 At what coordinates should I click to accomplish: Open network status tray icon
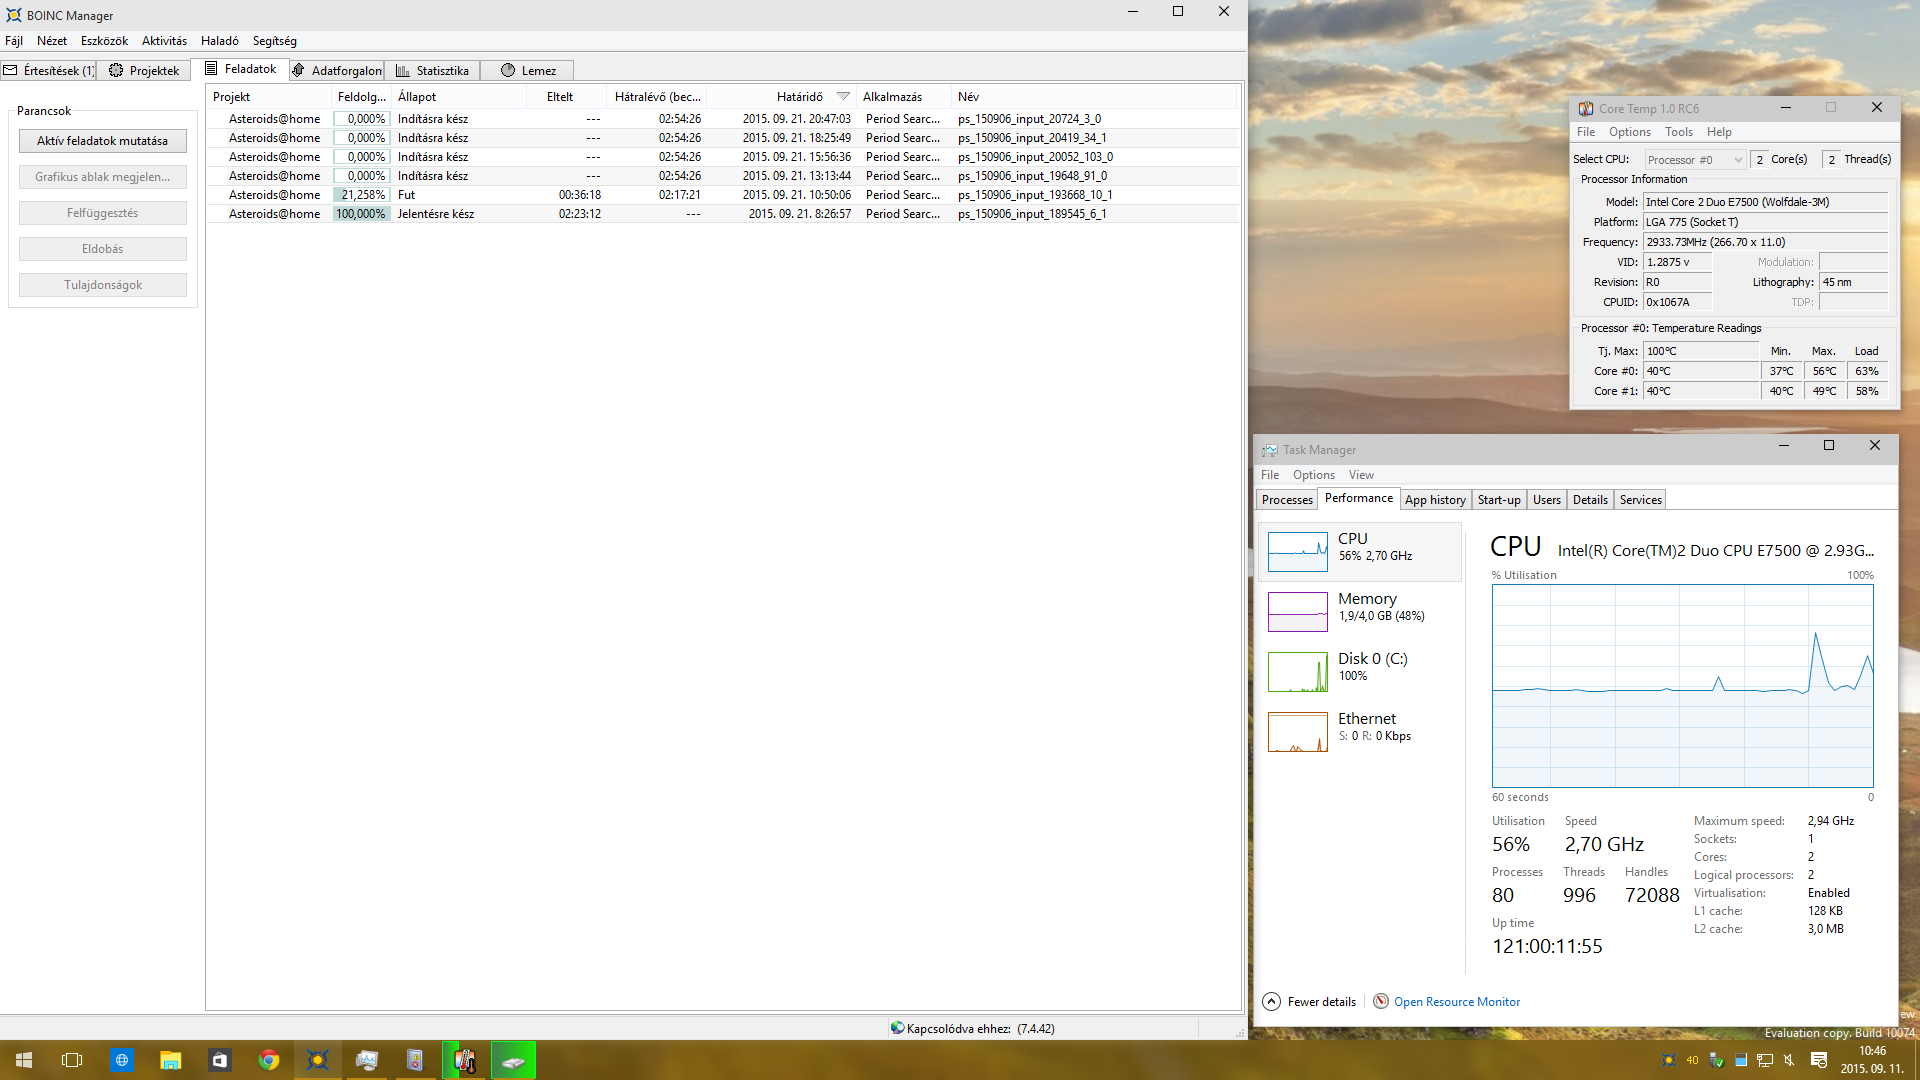[x=1765, y=1060]
